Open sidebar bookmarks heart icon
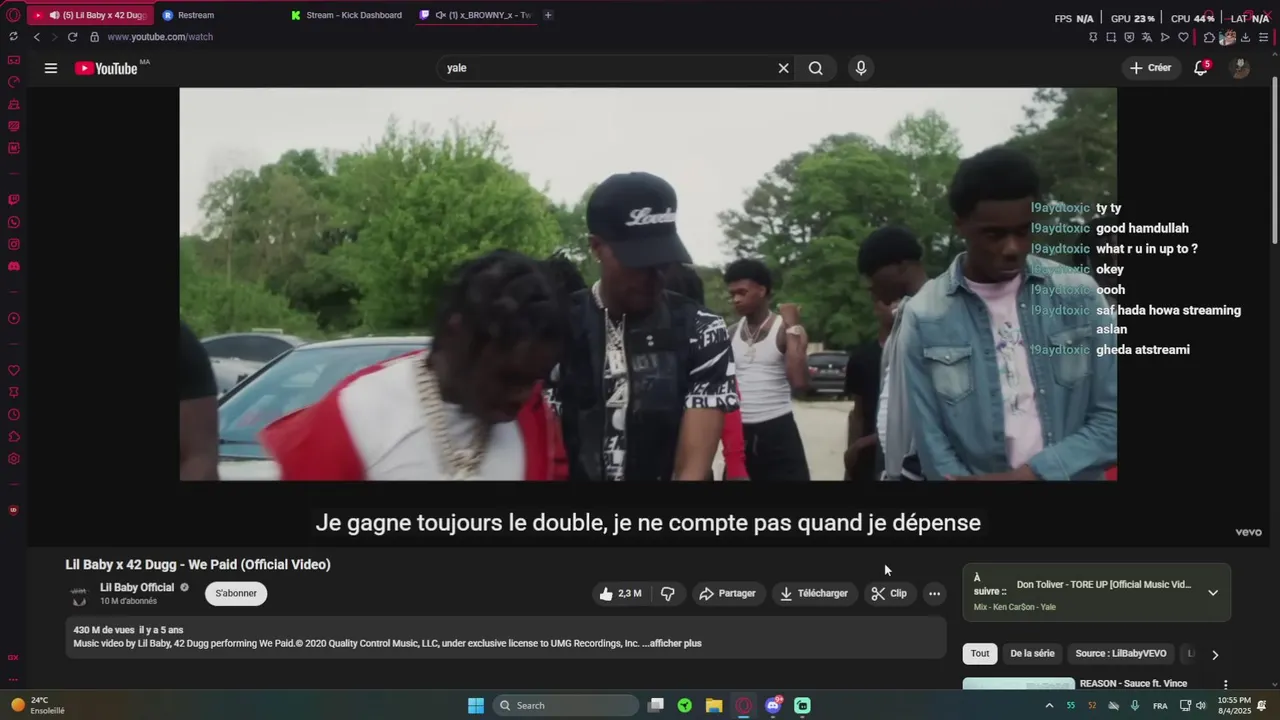This screenshot has height=720, width=1280. (x=13, y=371)
